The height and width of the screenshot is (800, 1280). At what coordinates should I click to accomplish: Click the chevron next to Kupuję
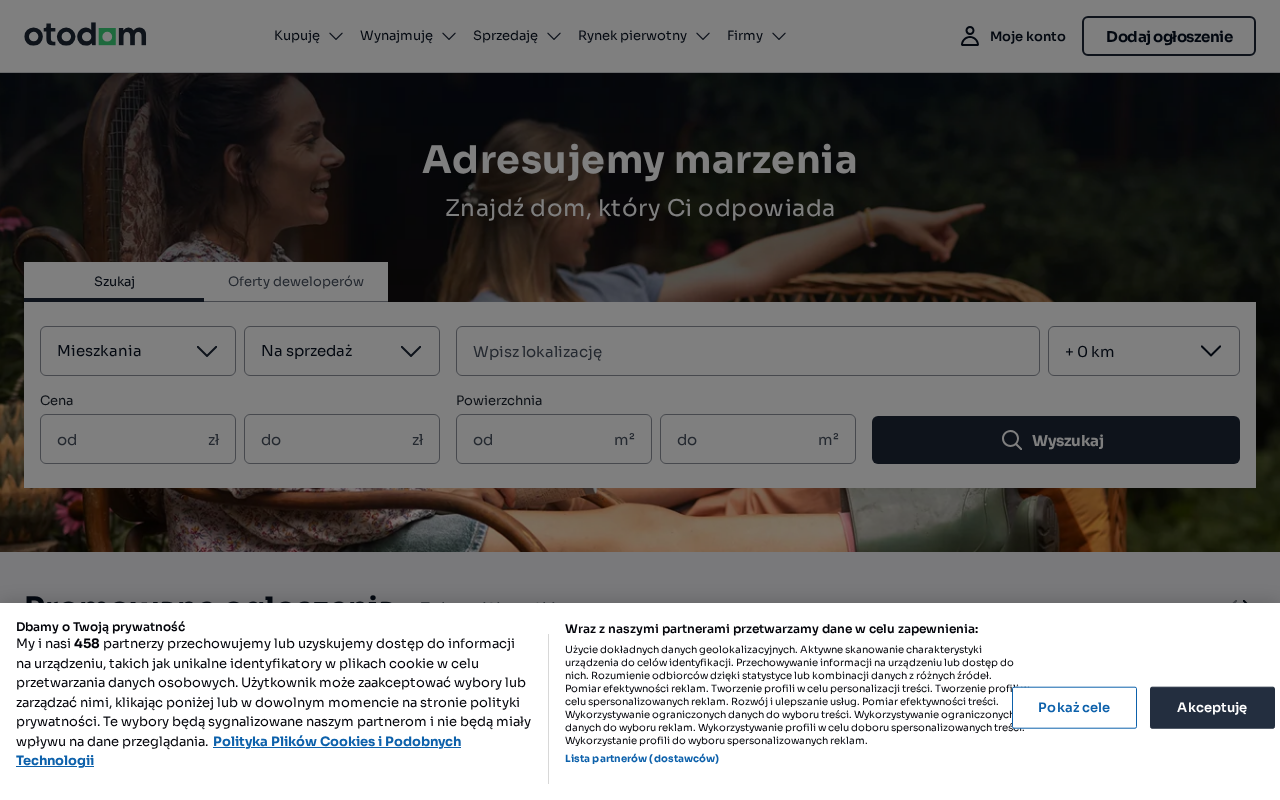click(x=336, y=36)
